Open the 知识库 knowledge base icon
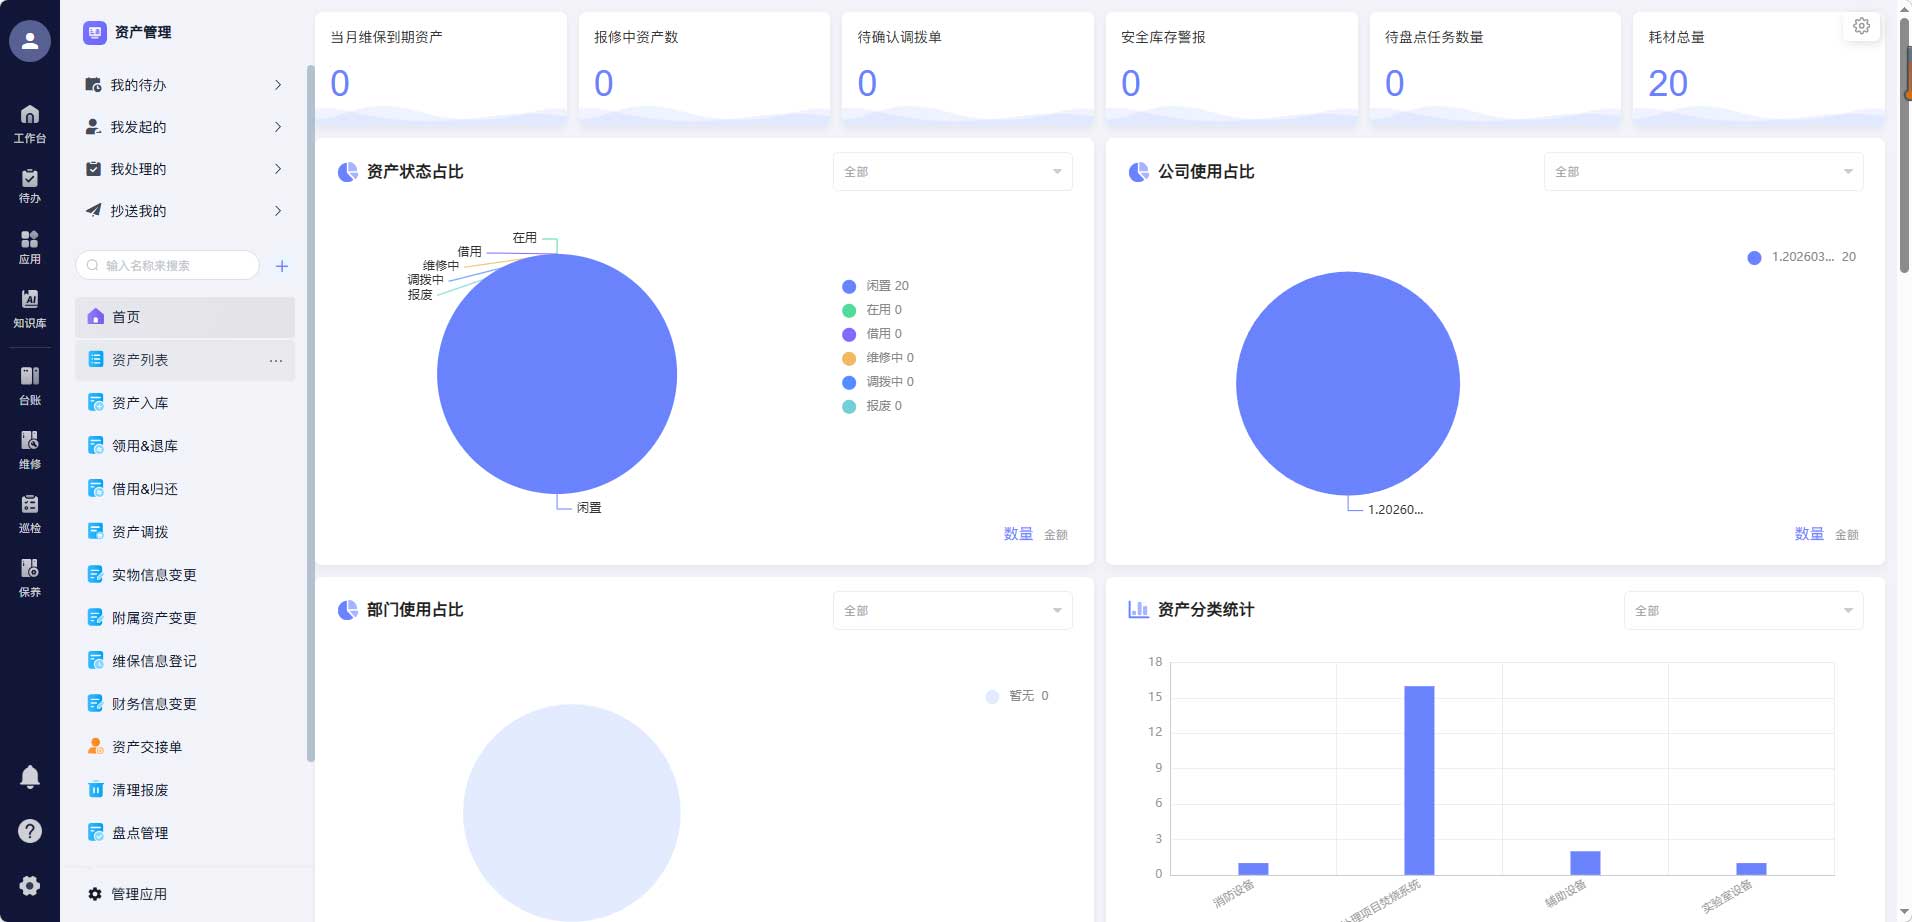1912x922 pixels. pos(30,308)
